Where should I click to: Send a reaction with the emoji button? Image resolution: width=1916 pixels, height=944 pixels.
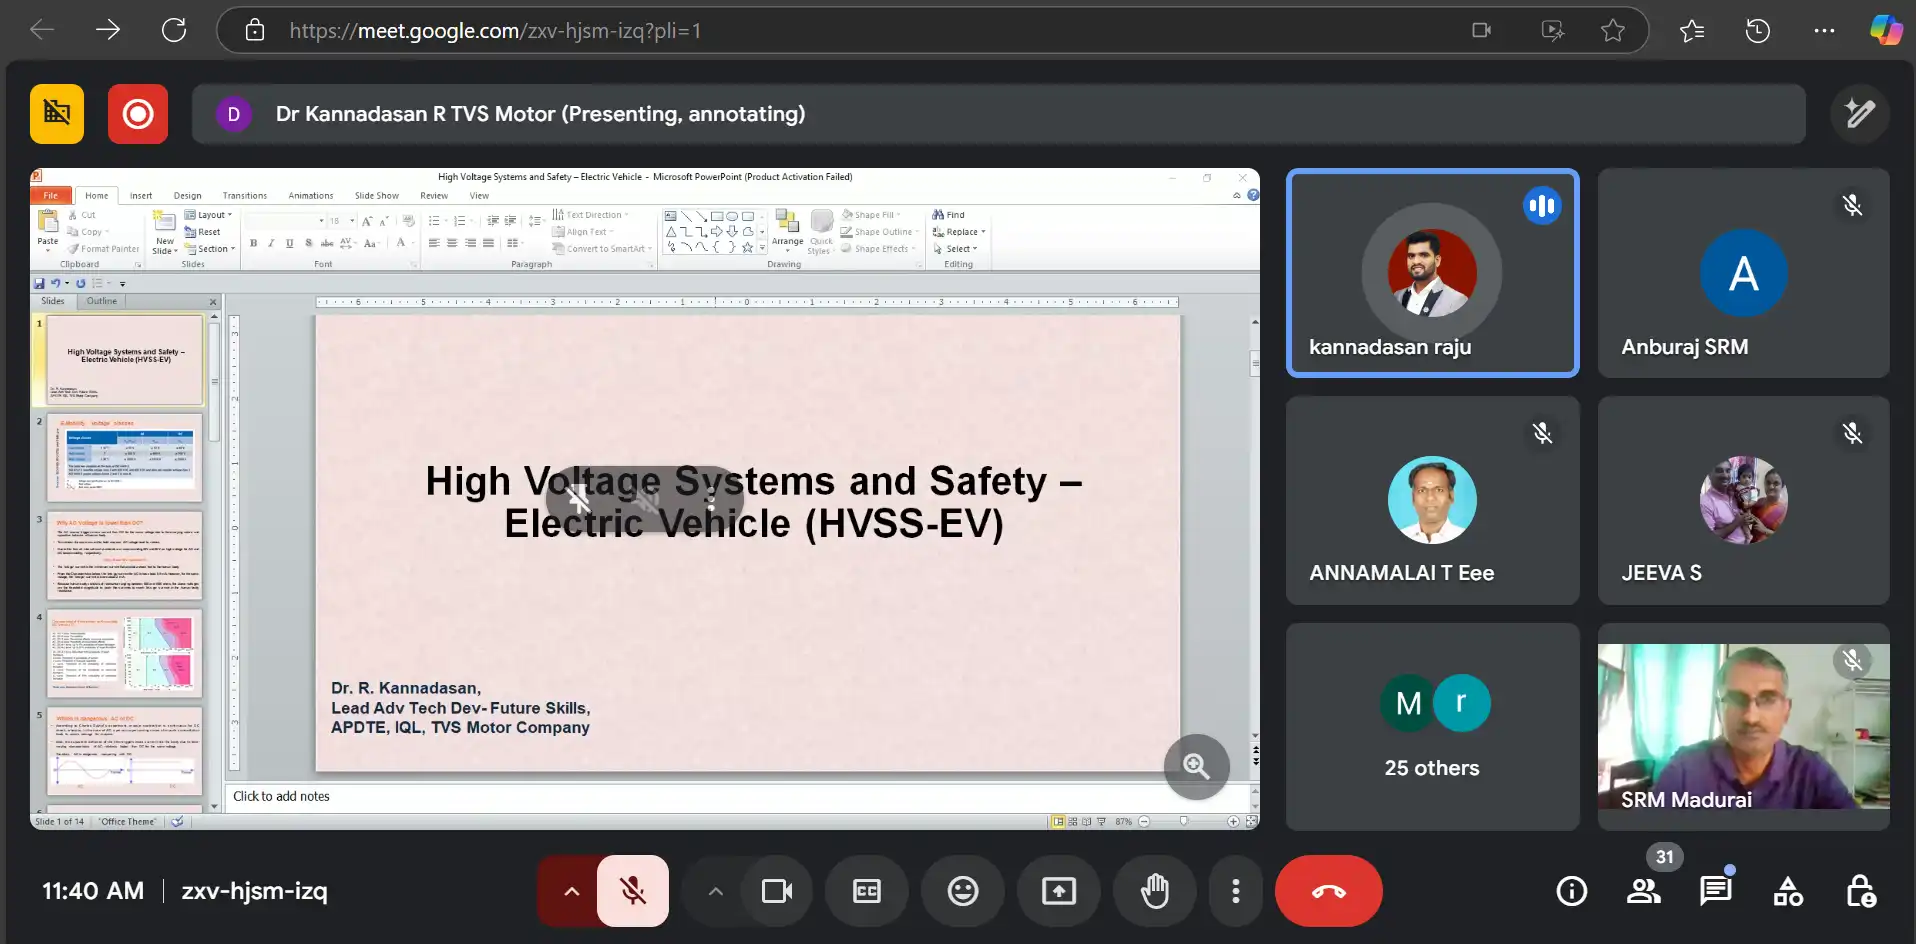[962, 891]
